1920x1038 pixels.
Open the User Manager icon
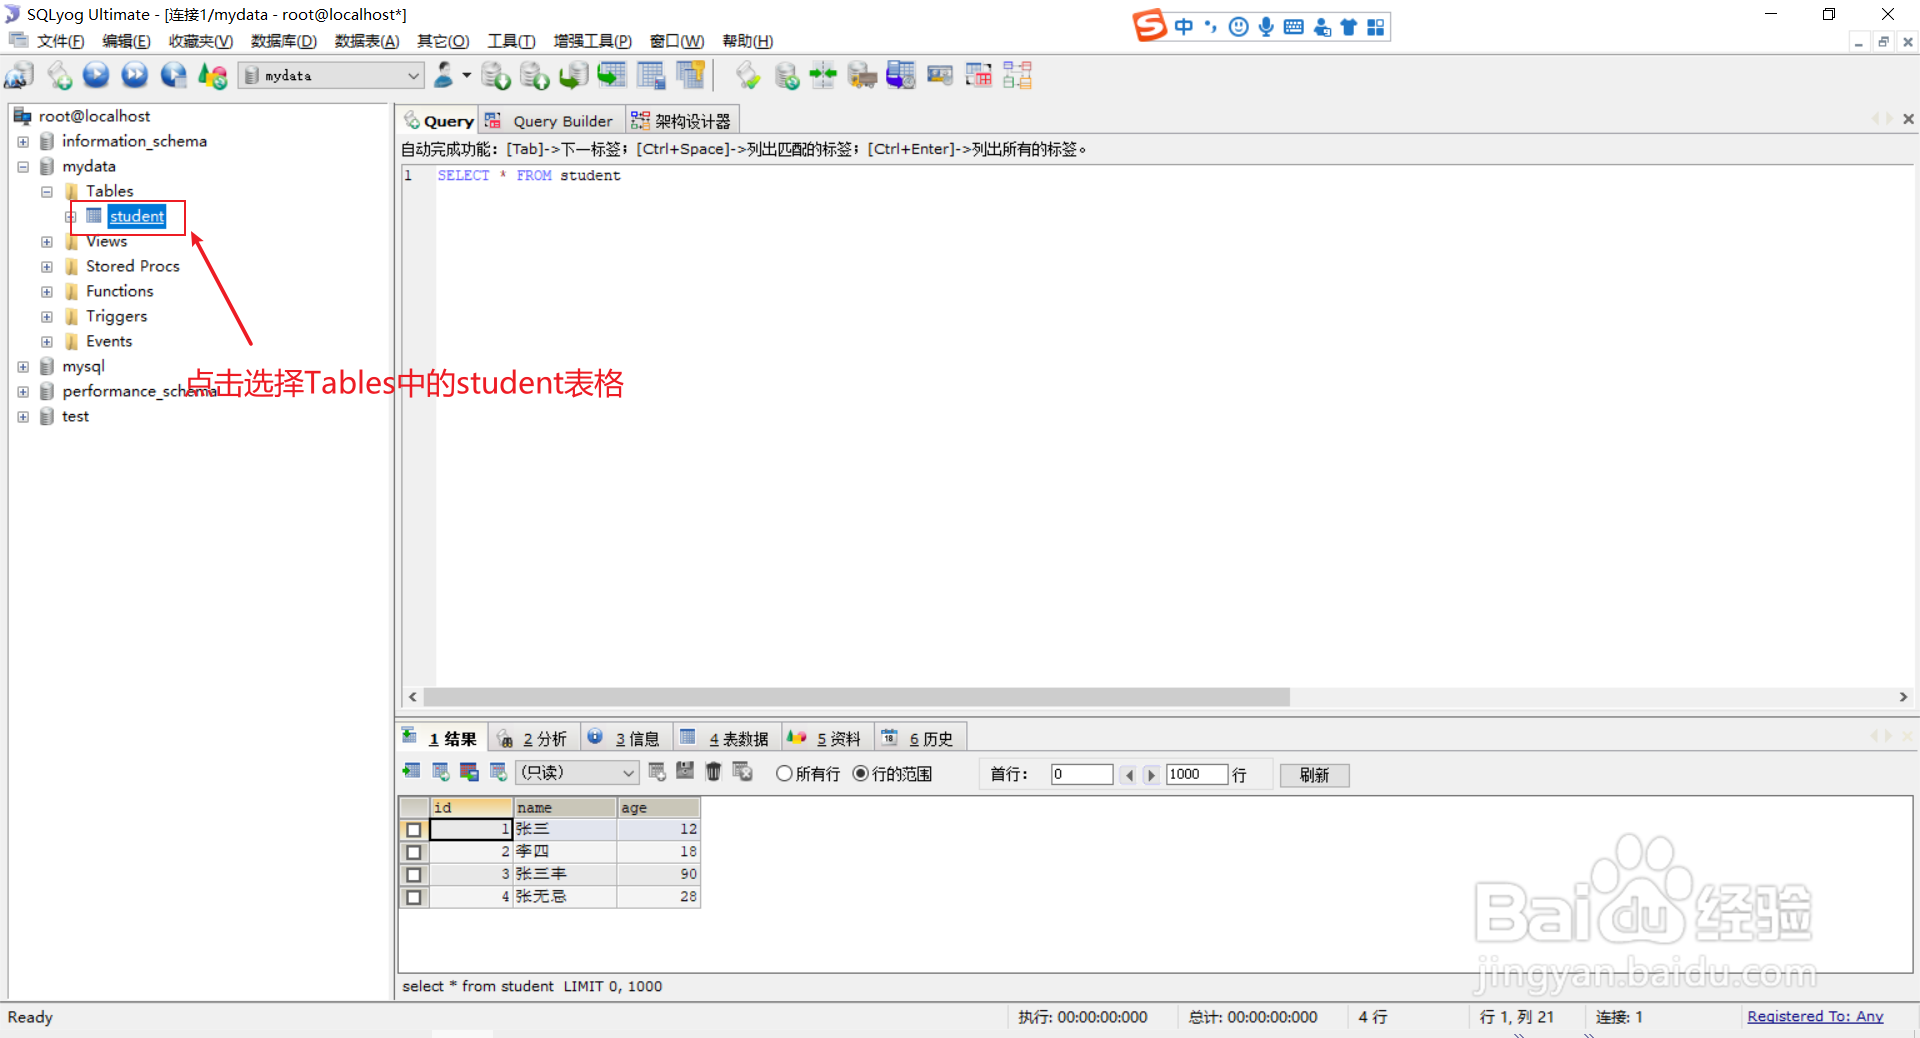coord(444,75)
